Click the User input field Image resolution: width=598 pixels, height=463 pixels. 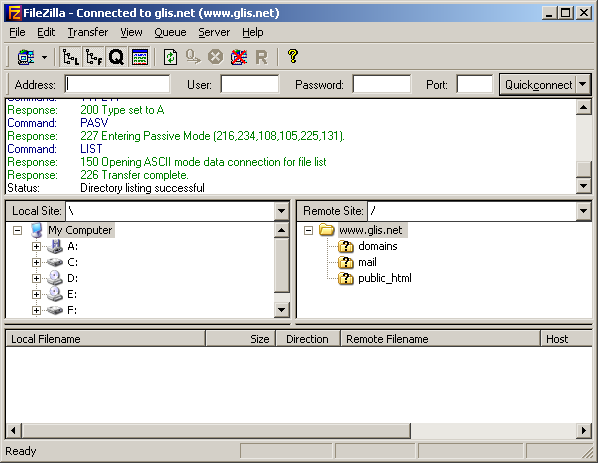(250, 84)
